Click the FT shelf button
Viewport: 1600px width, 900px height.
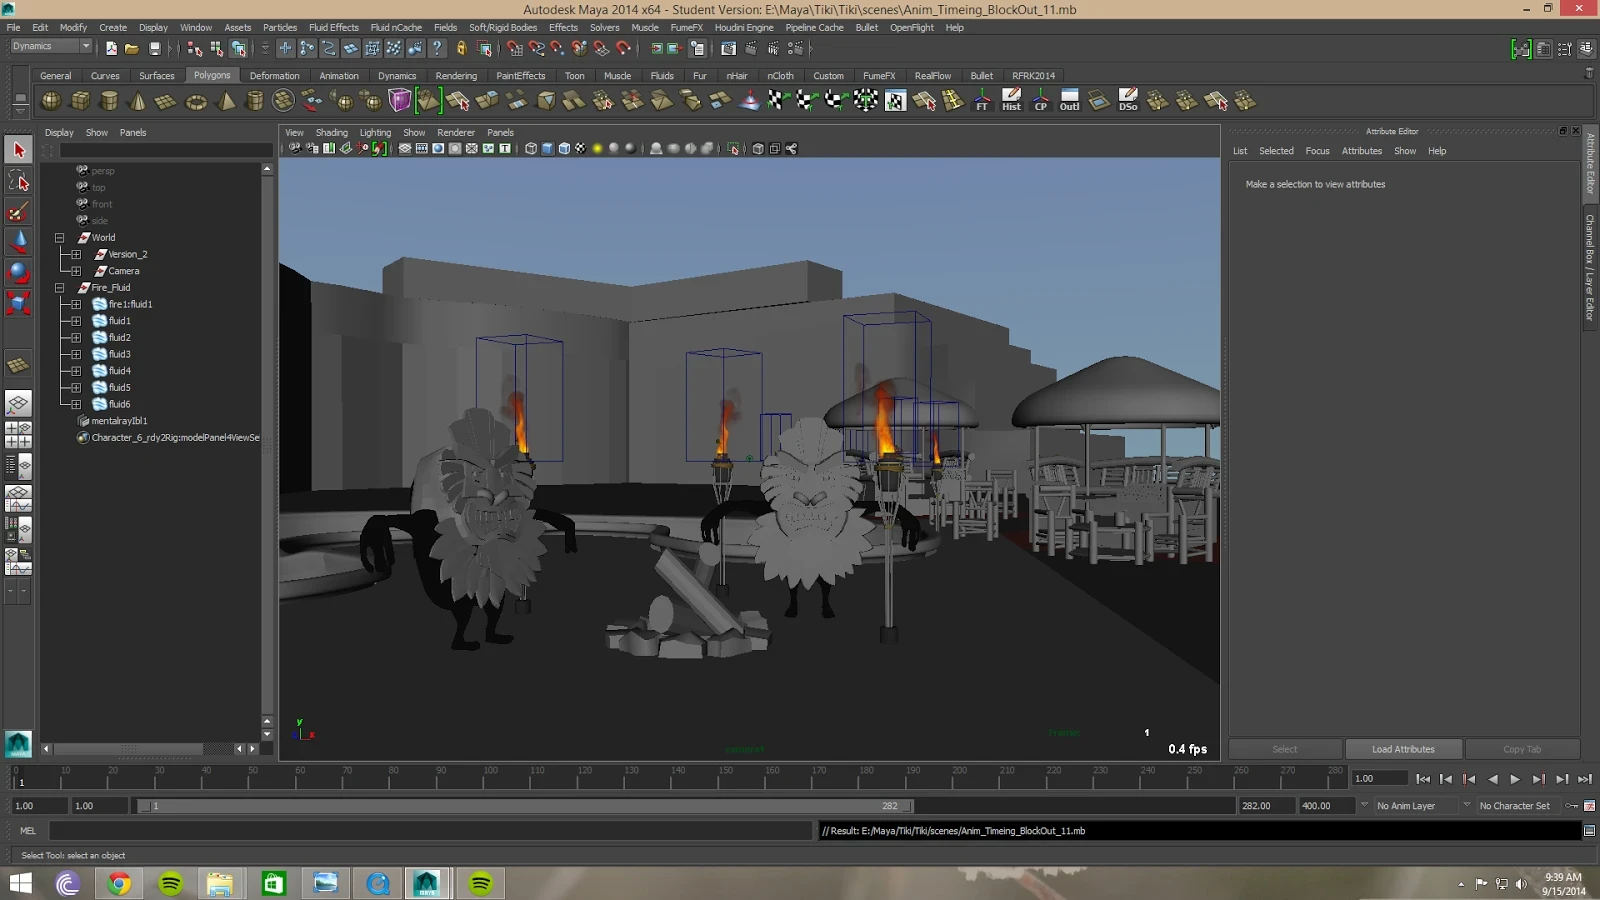point(982,101)
